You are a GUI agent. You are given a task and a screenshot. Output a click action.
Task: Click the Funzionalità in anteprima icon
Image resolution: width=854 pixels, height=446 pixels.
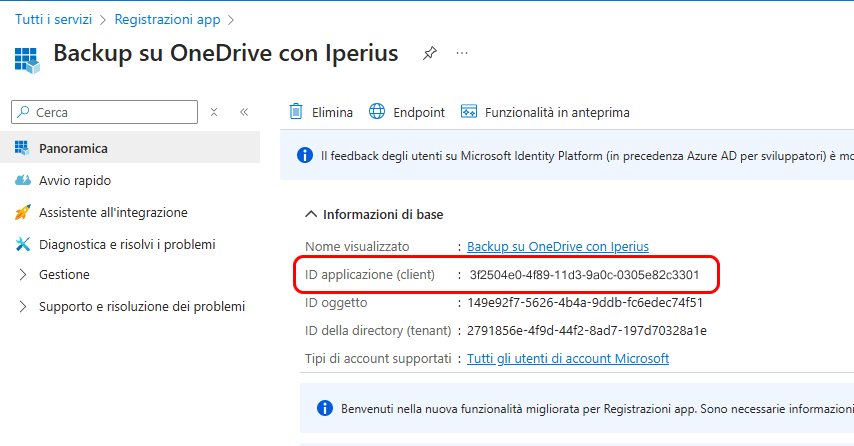pyautogui.click(x=469, y=111)
